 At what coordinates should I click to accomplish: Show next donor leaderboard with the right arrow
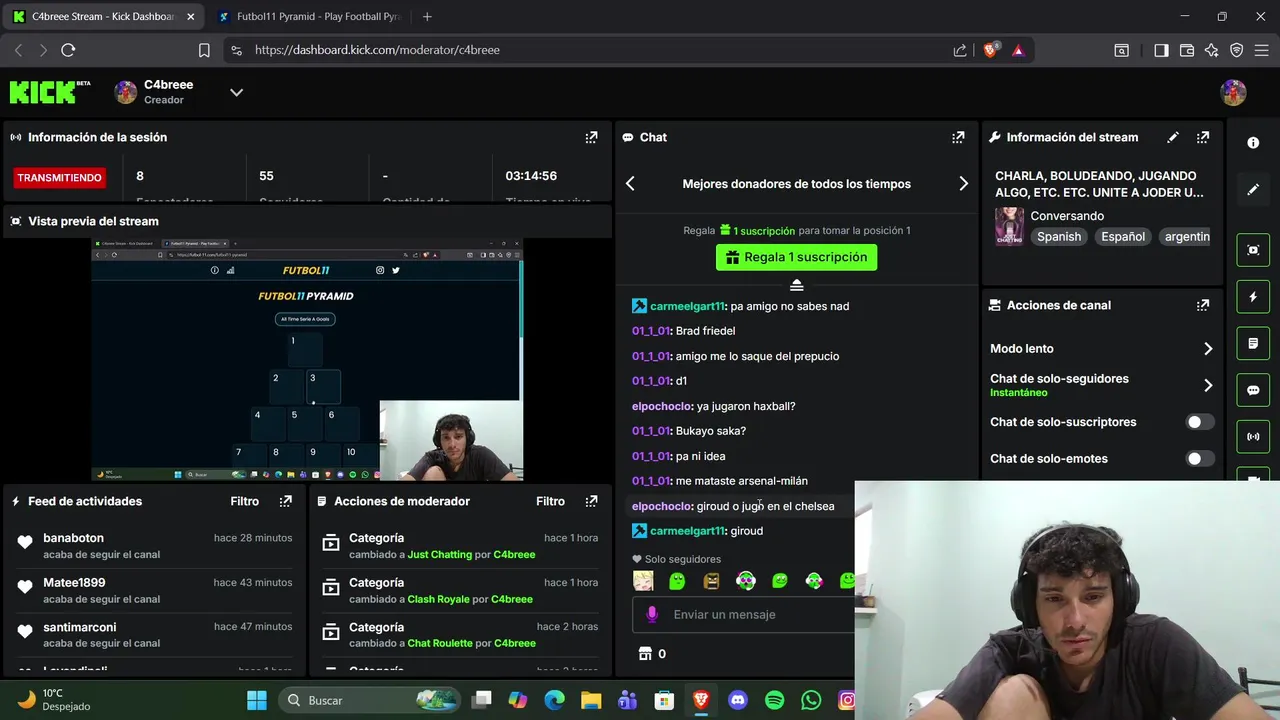pyautogui.click(x=963, y=183)
